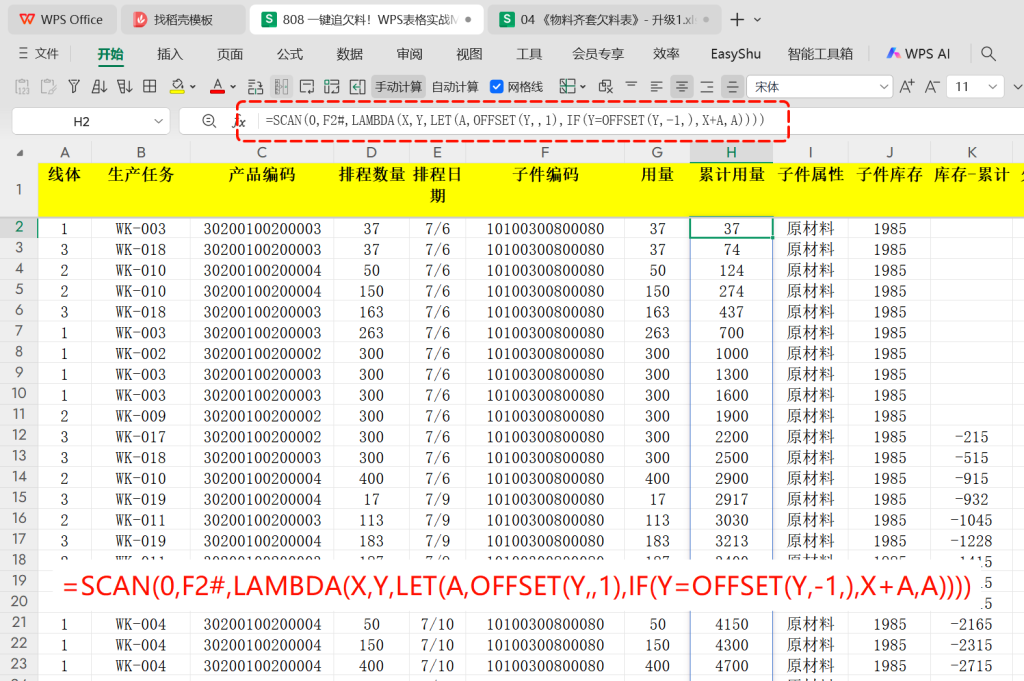Increase font size with A+ icon
1024x681 pixels.
[906, 87]
